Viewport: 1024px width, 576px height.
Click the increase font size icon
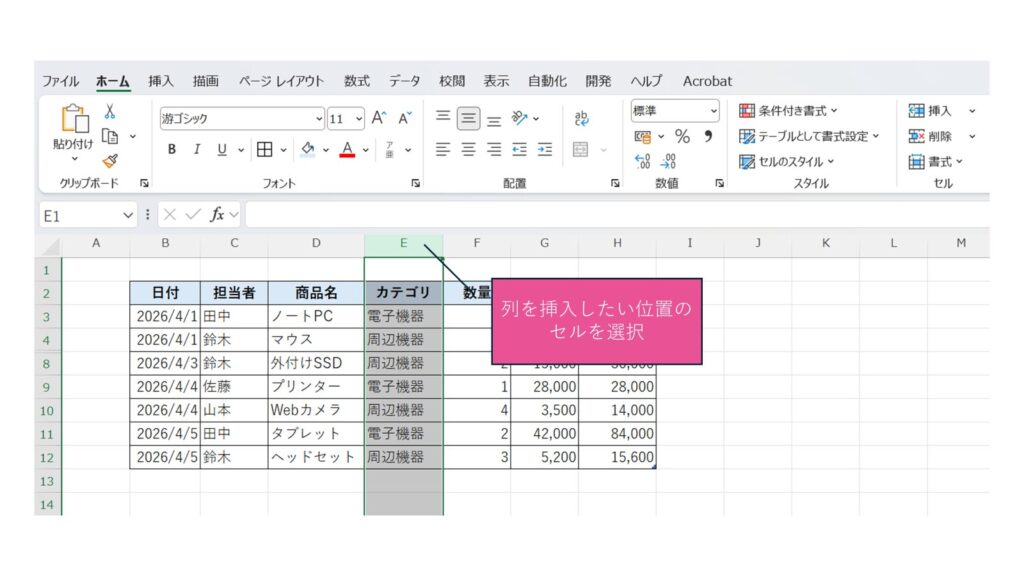coord(379,118)
